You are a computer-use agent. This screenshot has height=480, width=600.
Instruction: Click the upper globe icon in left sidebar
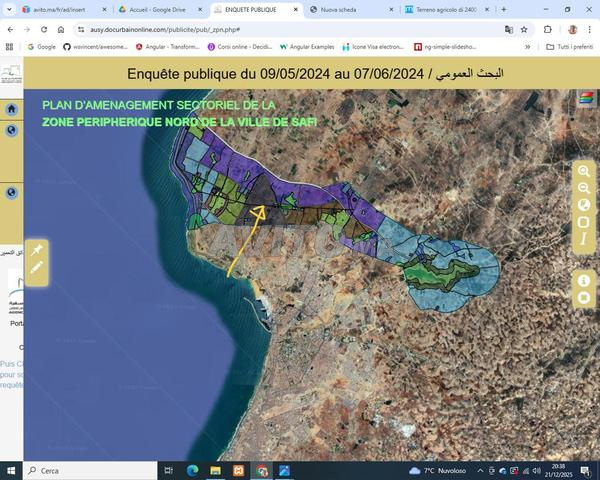click(x=11, y=131)
